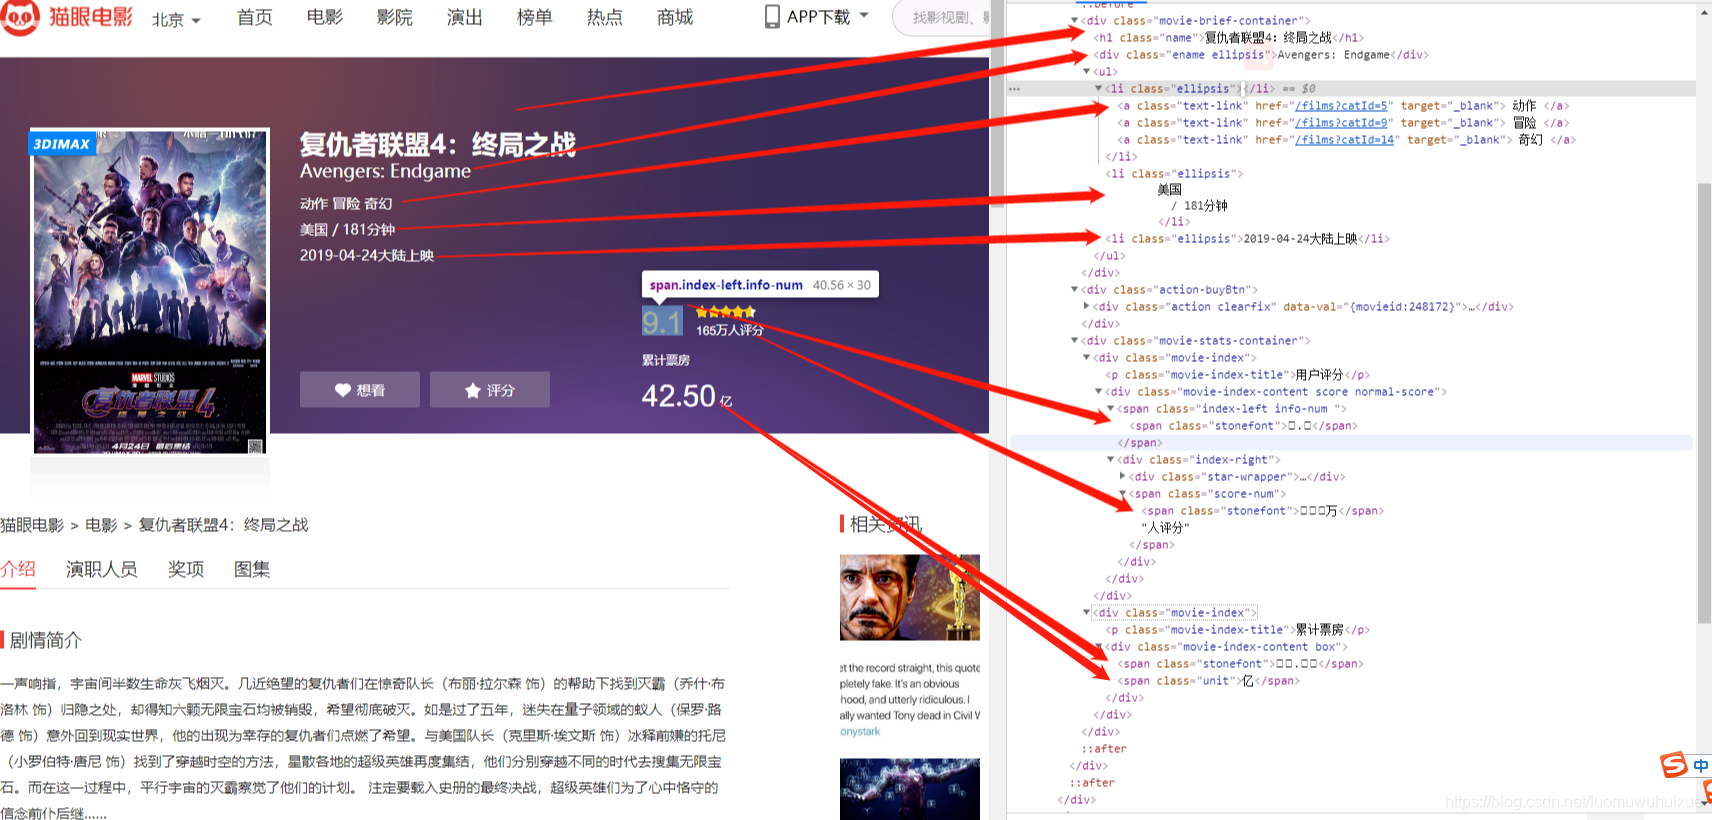Open the APP下载 dropdown arrow

[x=864, y=16]
